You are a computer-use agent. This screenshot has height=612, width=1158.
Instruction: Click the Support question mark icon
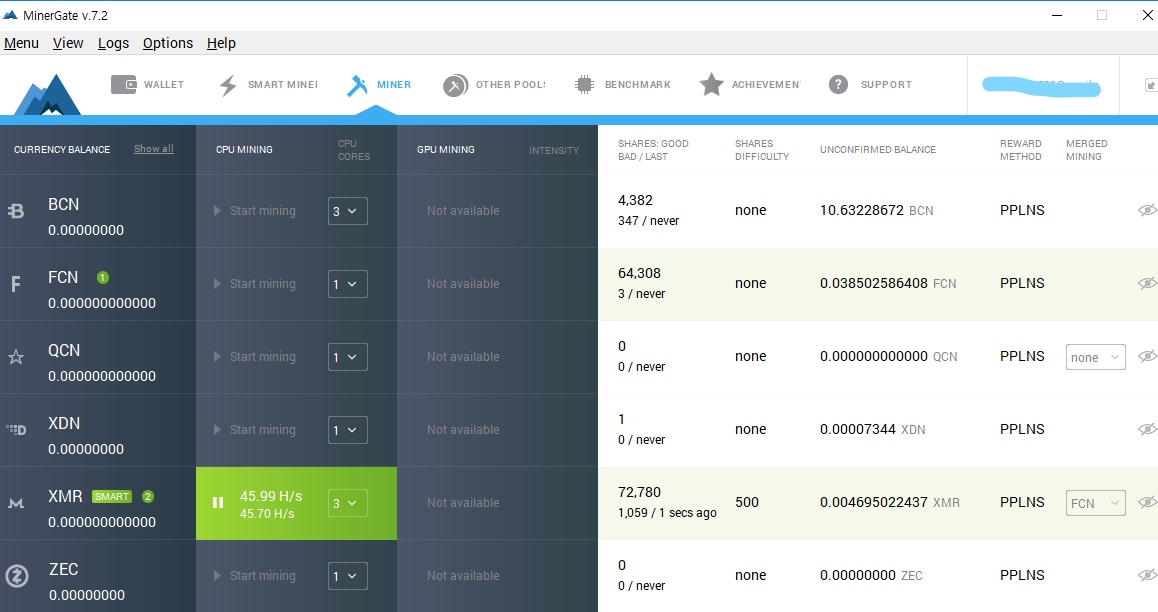point(838,85)
